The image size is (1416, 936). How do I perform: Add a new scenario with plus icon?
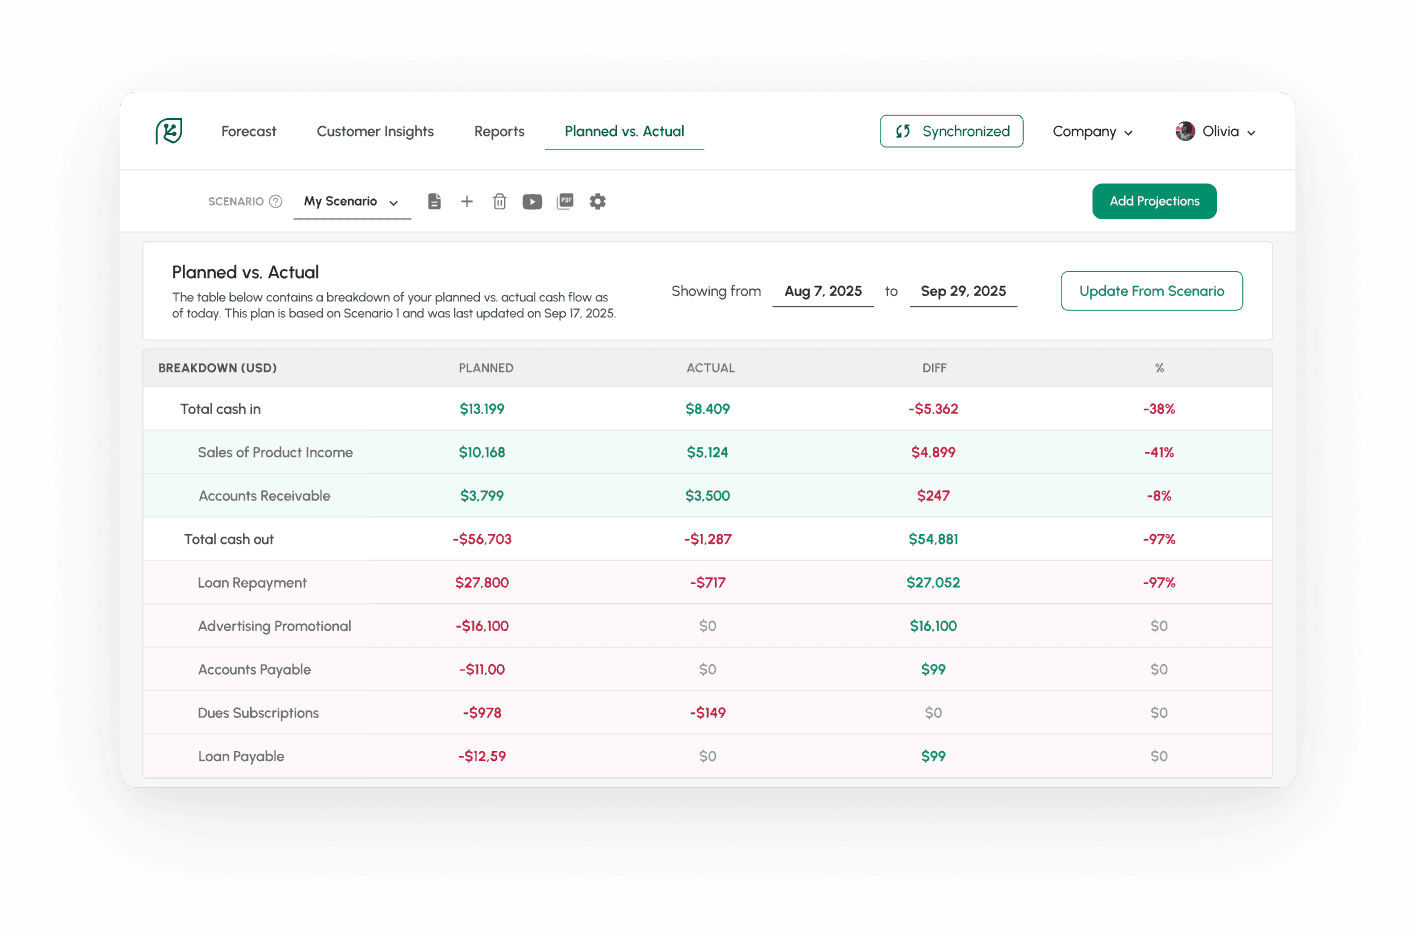point(467,201)
